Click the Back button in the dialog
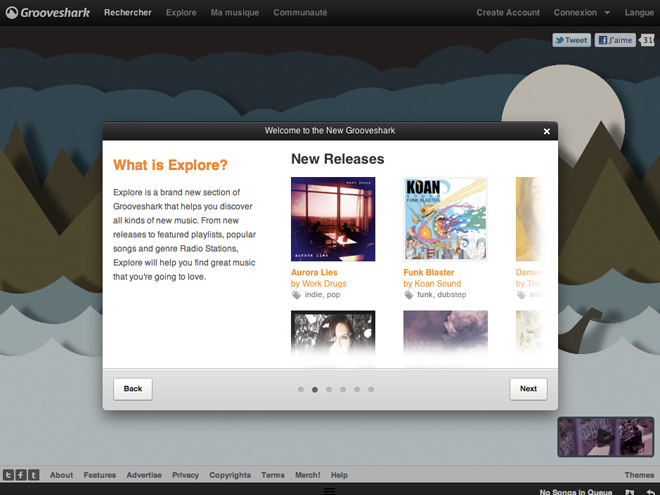The width and height of the screenshot is (660, 495). (133, 389)
